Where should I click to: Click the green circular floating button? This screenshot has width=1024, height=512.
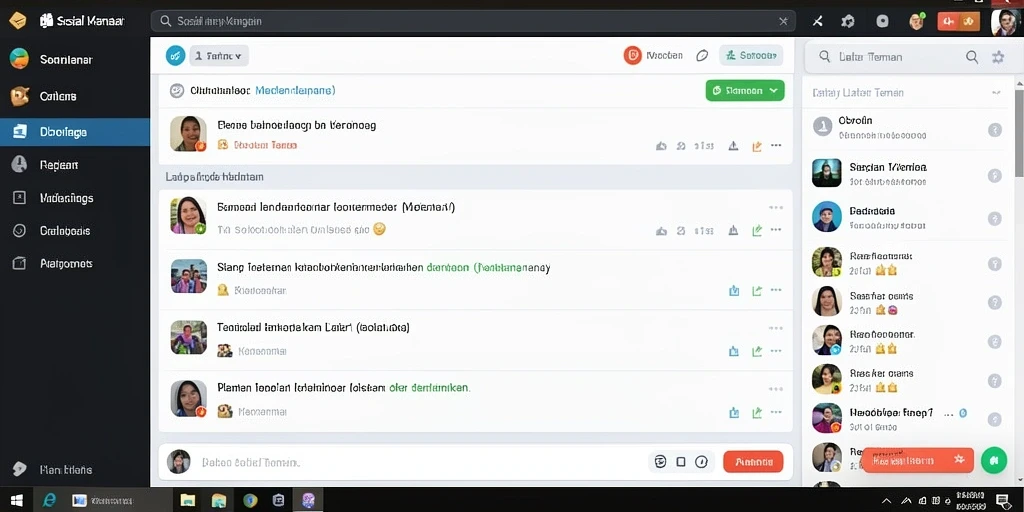click(x=995, y=460)
